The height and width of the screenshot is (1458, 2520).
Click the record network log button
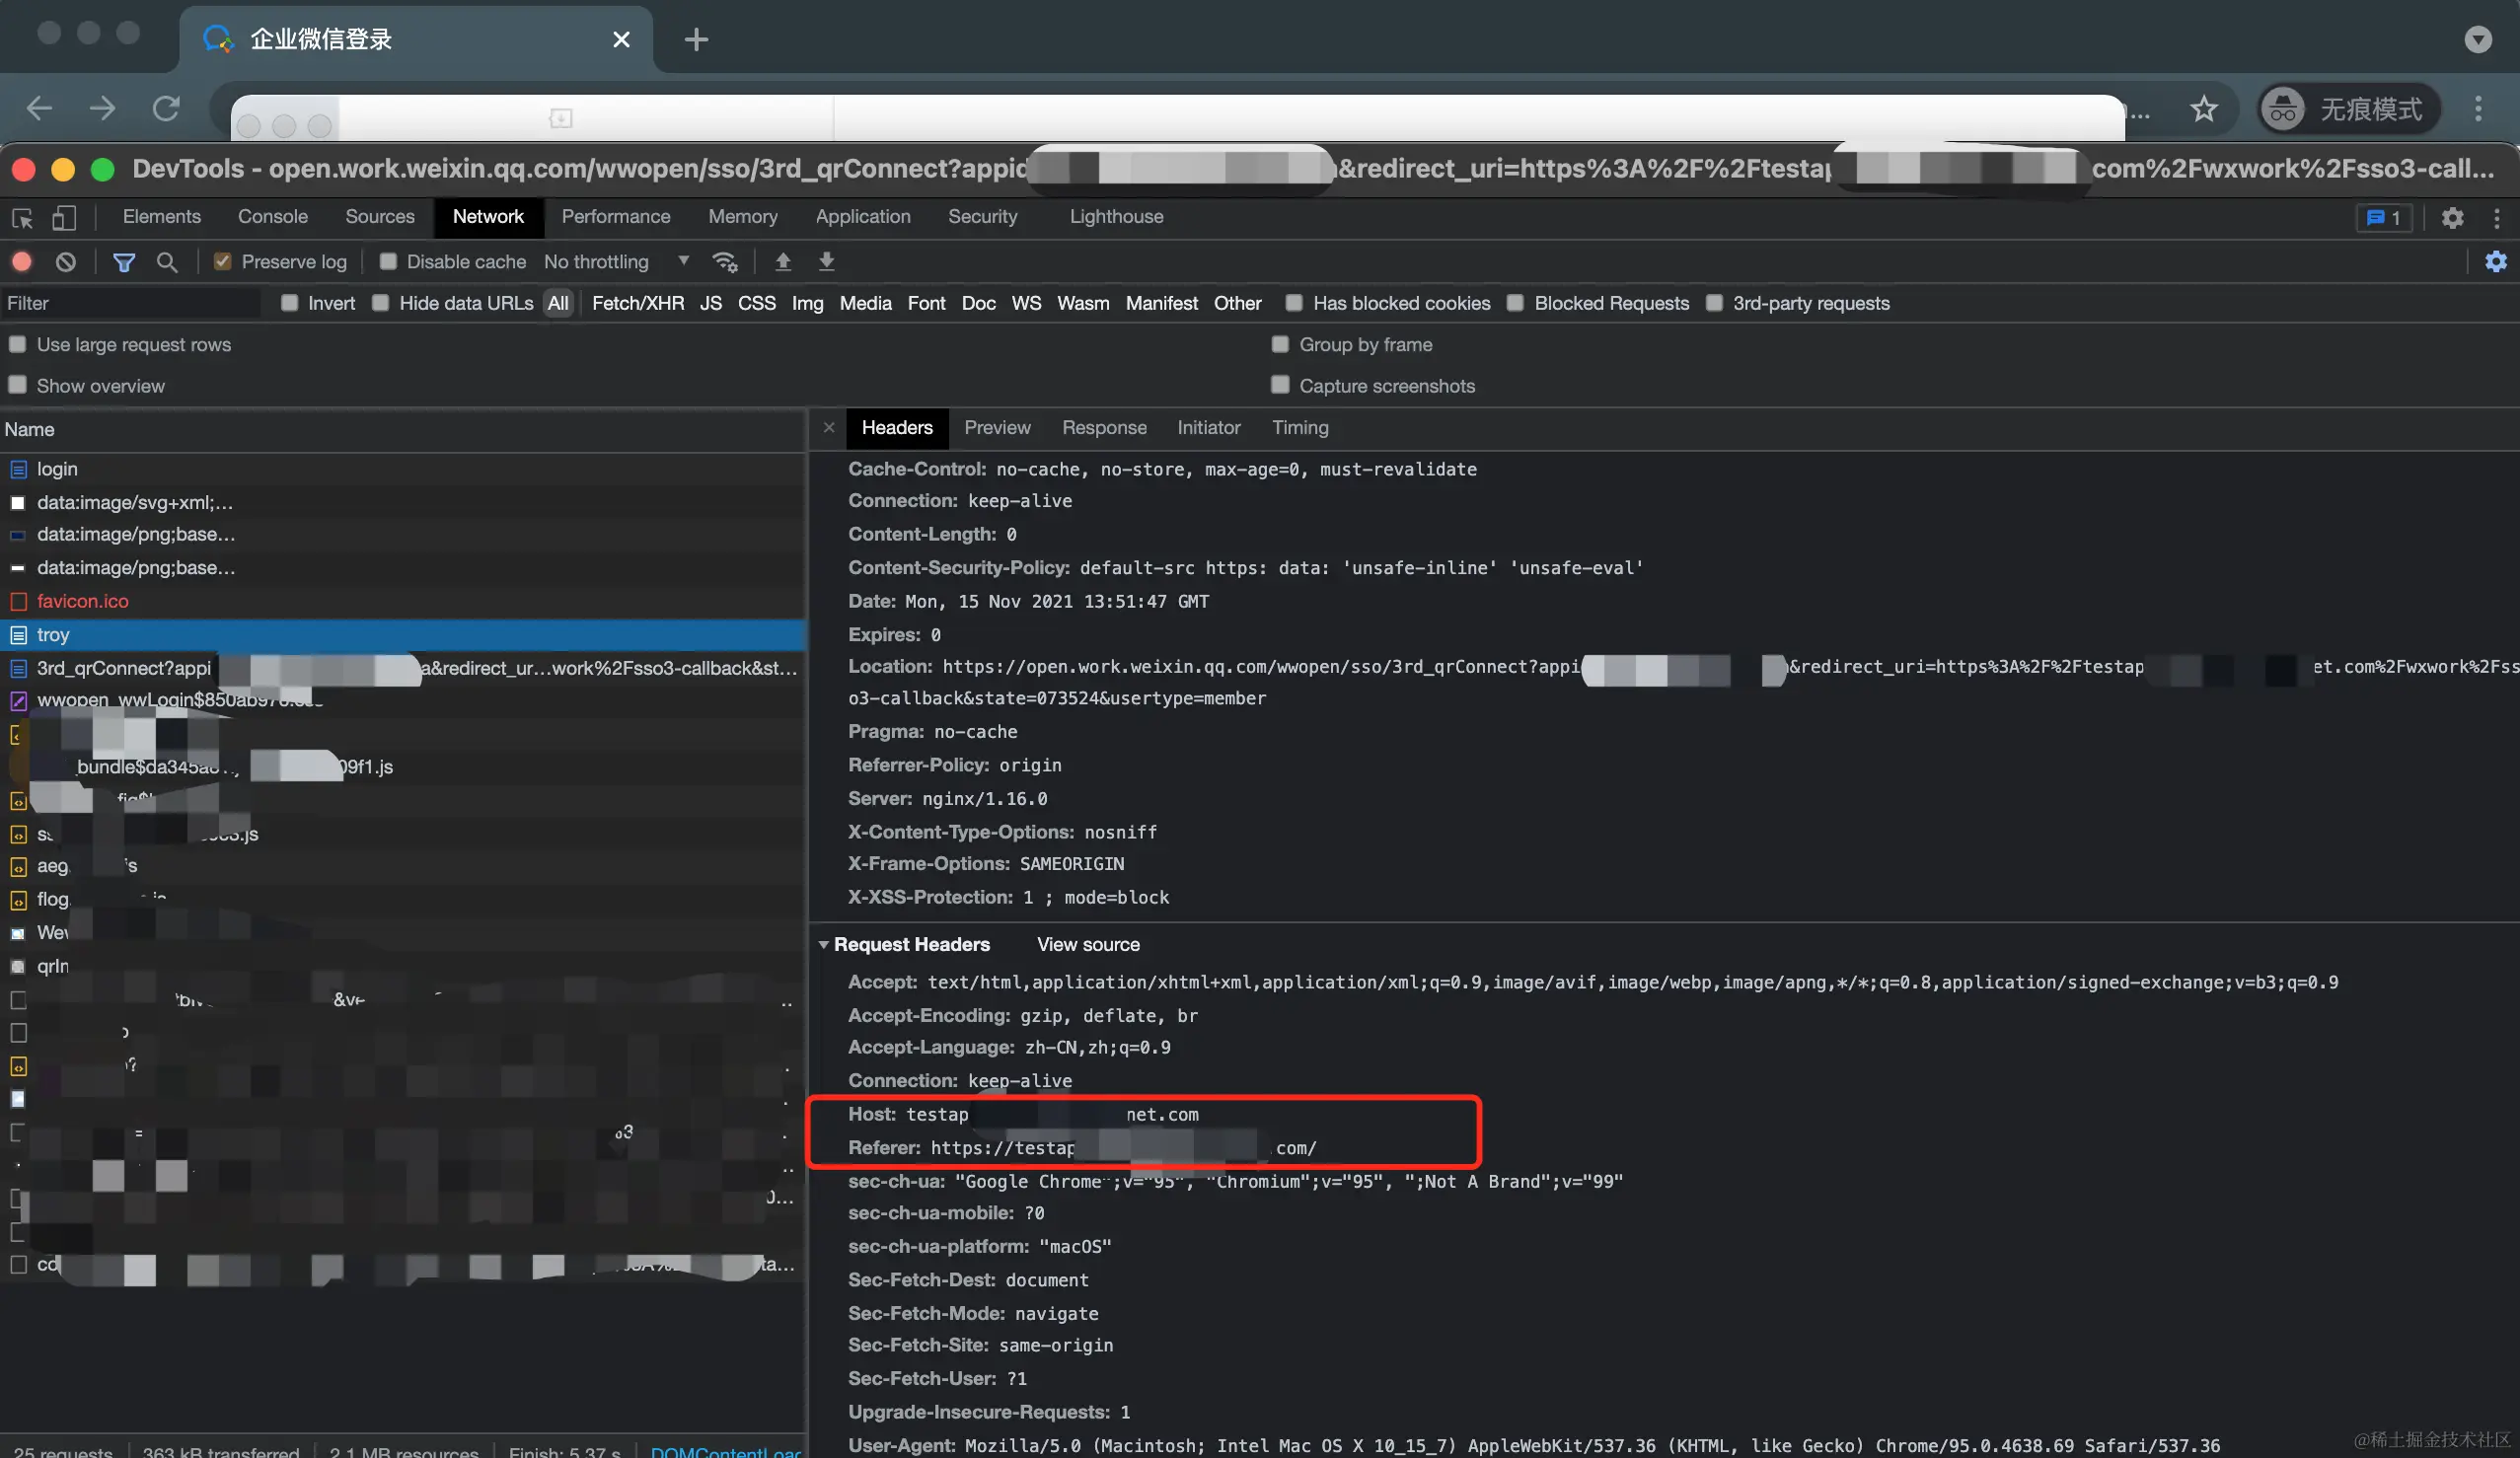tap(22, 262)
